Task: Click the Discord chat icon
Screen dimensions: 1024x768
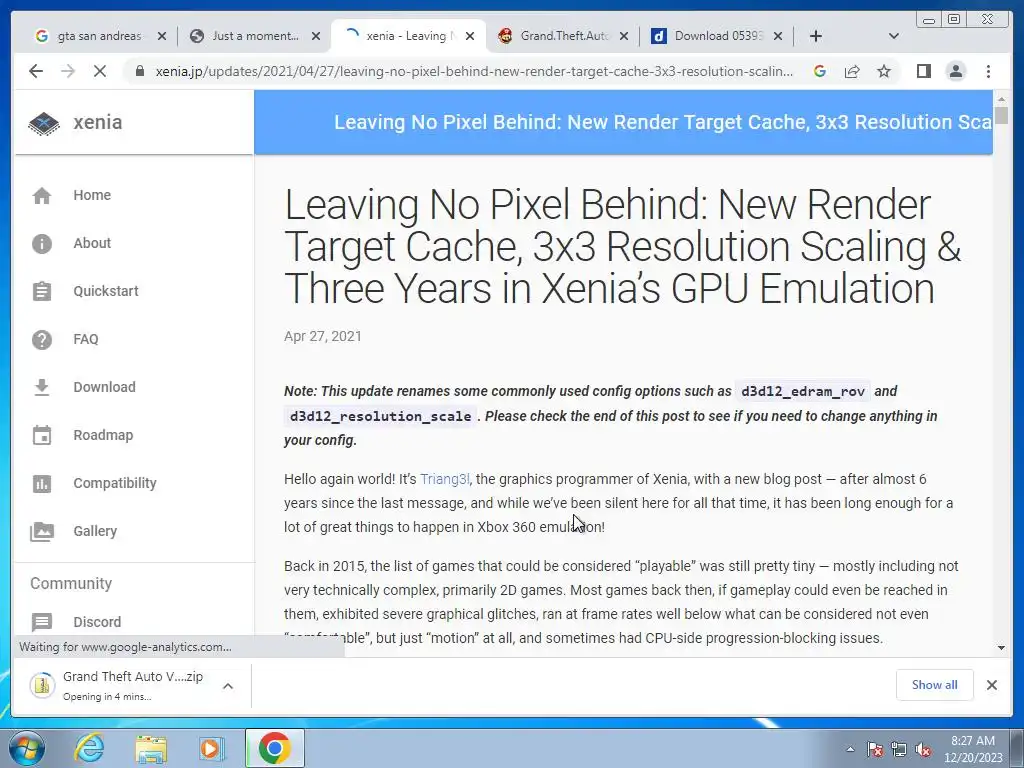Action: (42, 622)
